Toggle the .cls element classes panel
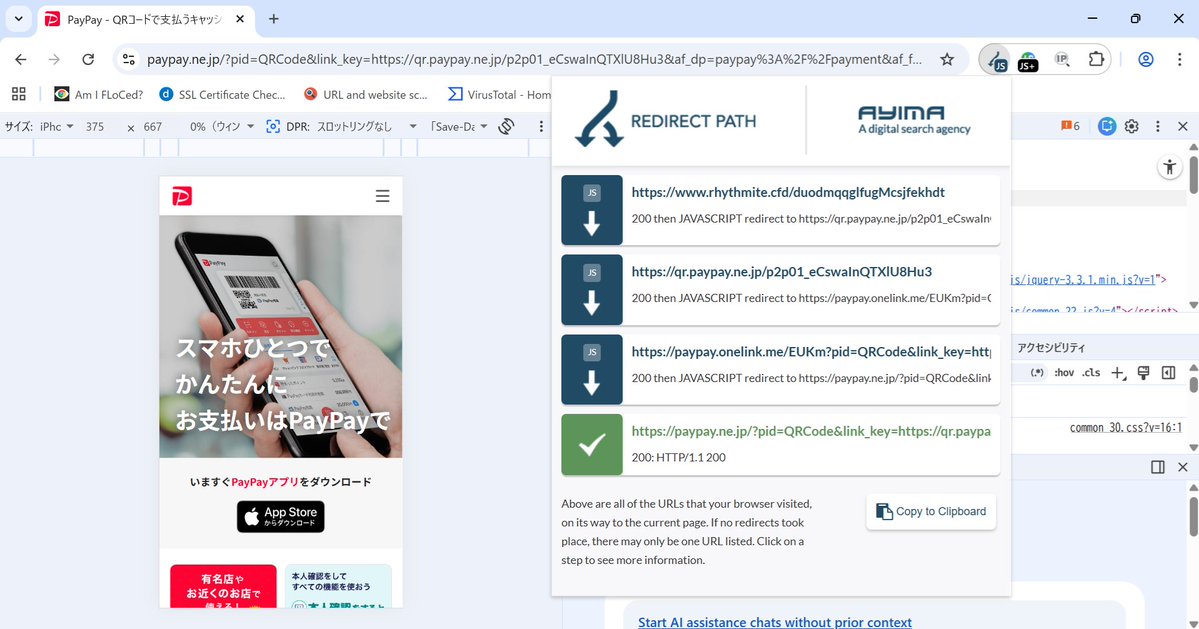 click(x=1091, y=373)
